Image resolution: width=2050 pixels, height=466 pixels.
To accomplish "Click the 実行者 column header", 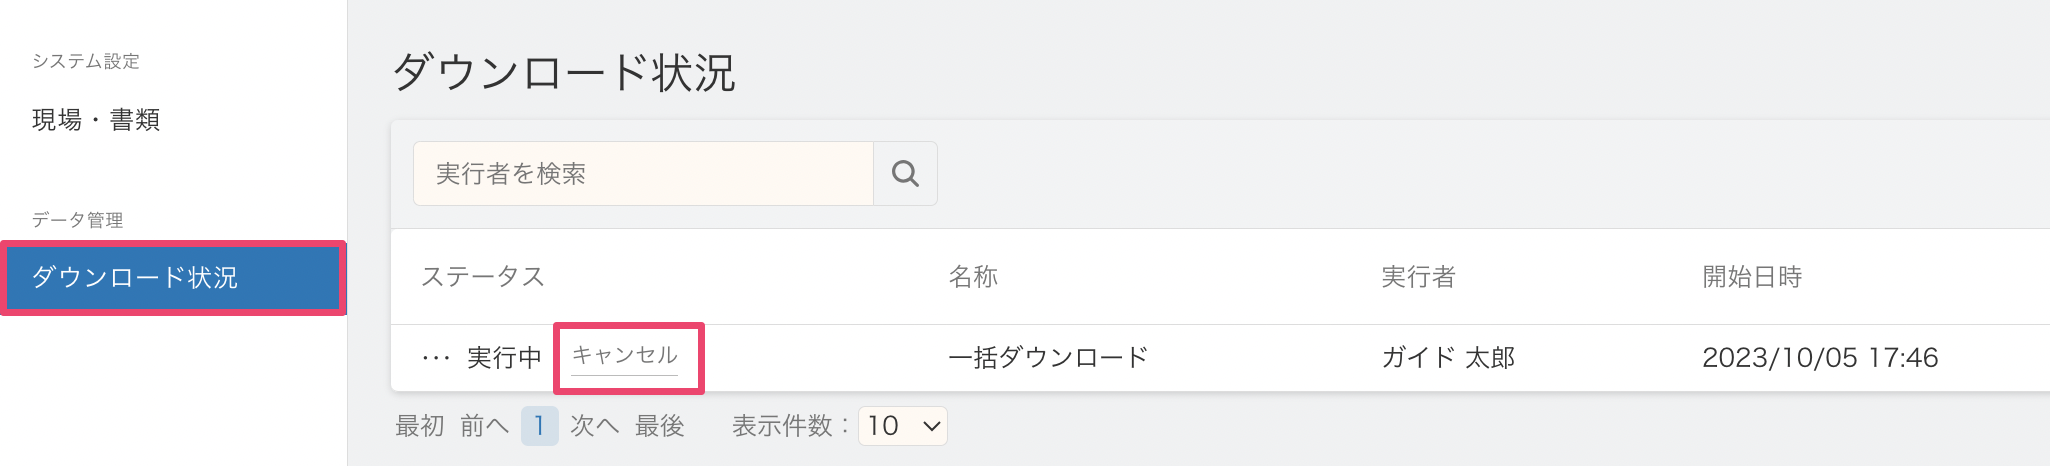I will click(x=1418, y=277).
